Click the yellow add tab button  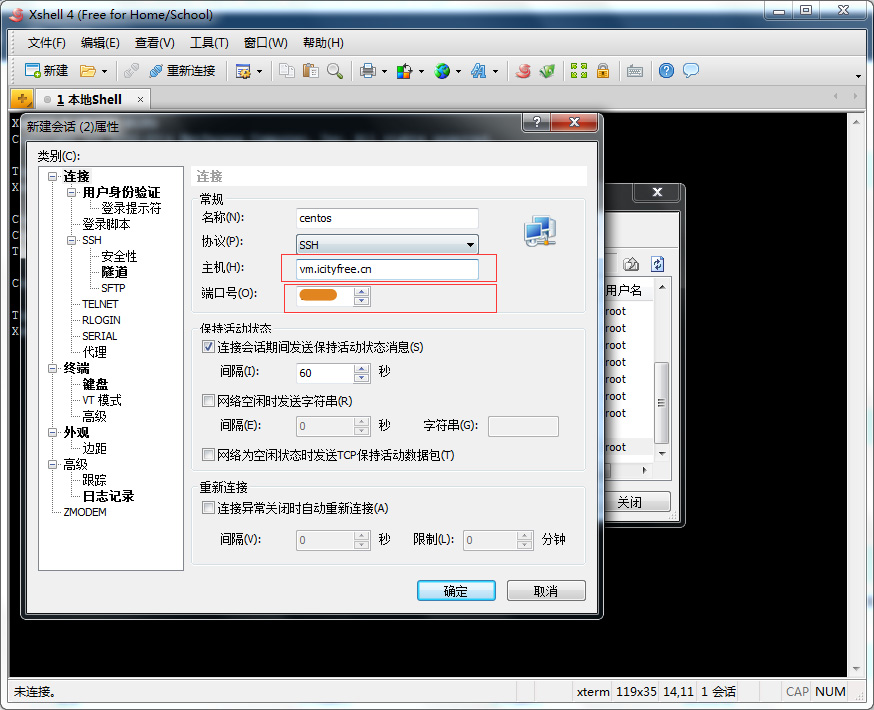22,99
